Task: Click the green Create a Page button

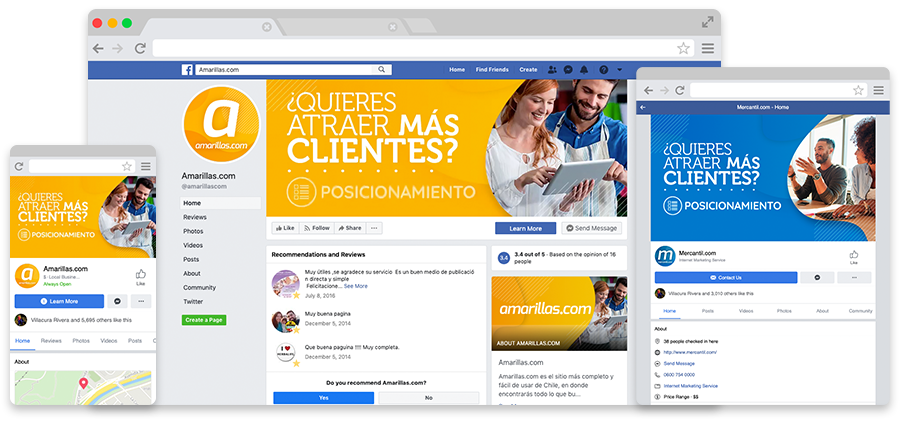Action: tap(204, 320)
